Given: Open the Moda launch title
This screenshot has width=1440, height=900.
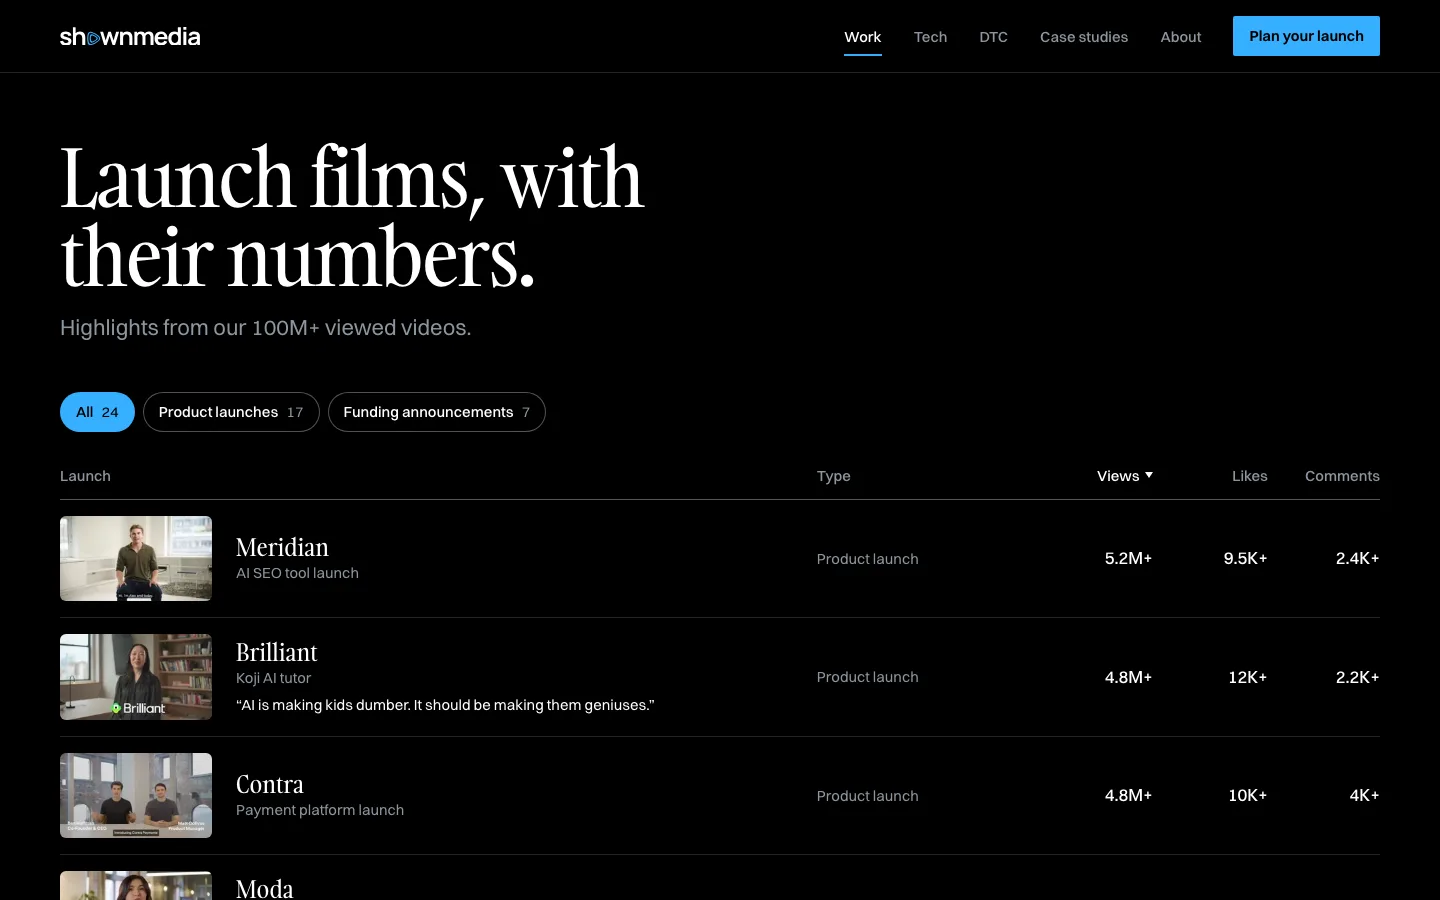Looking at the screenshot, I should tap(265, 888).
